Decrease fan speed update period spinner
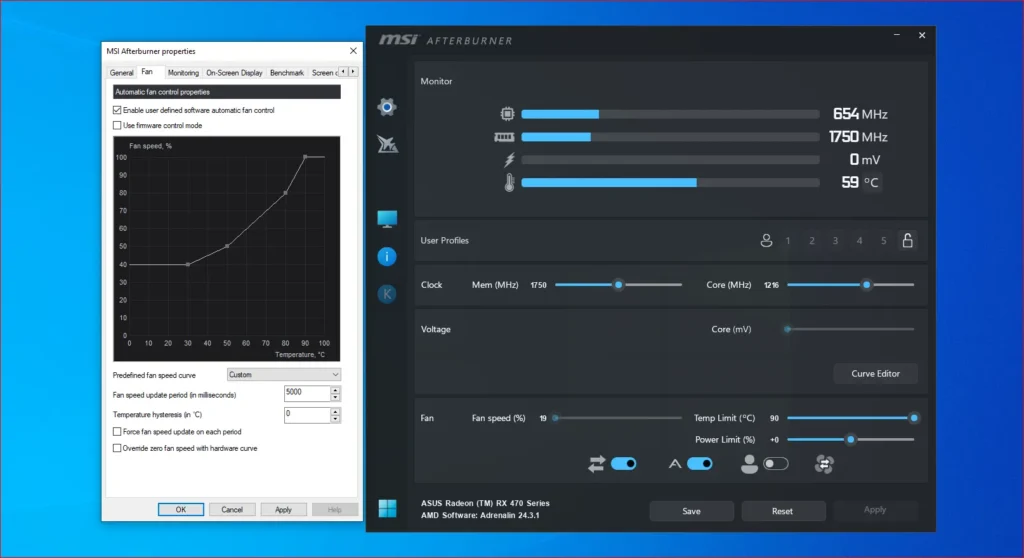1024x558 pixels. pyautogui.click(x=335, y=397)
